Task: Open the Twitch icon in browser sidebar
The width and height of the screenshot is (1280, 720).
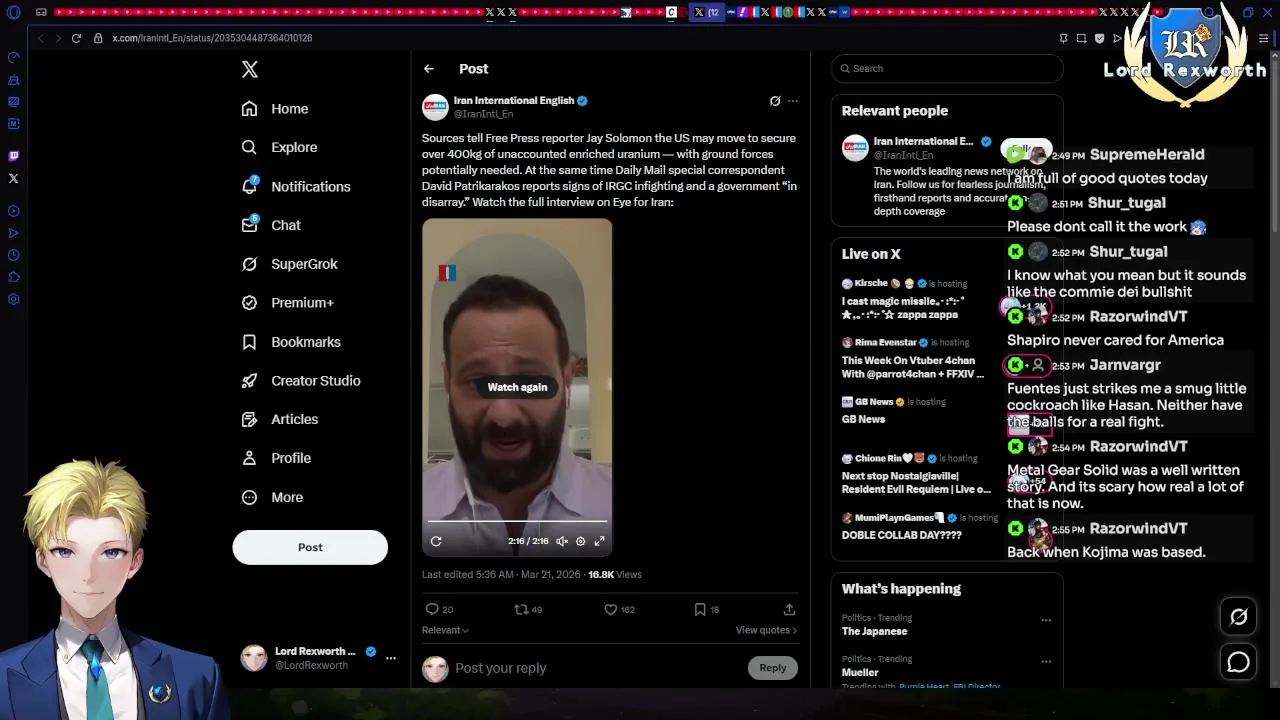Action: [x=13, y=156]
